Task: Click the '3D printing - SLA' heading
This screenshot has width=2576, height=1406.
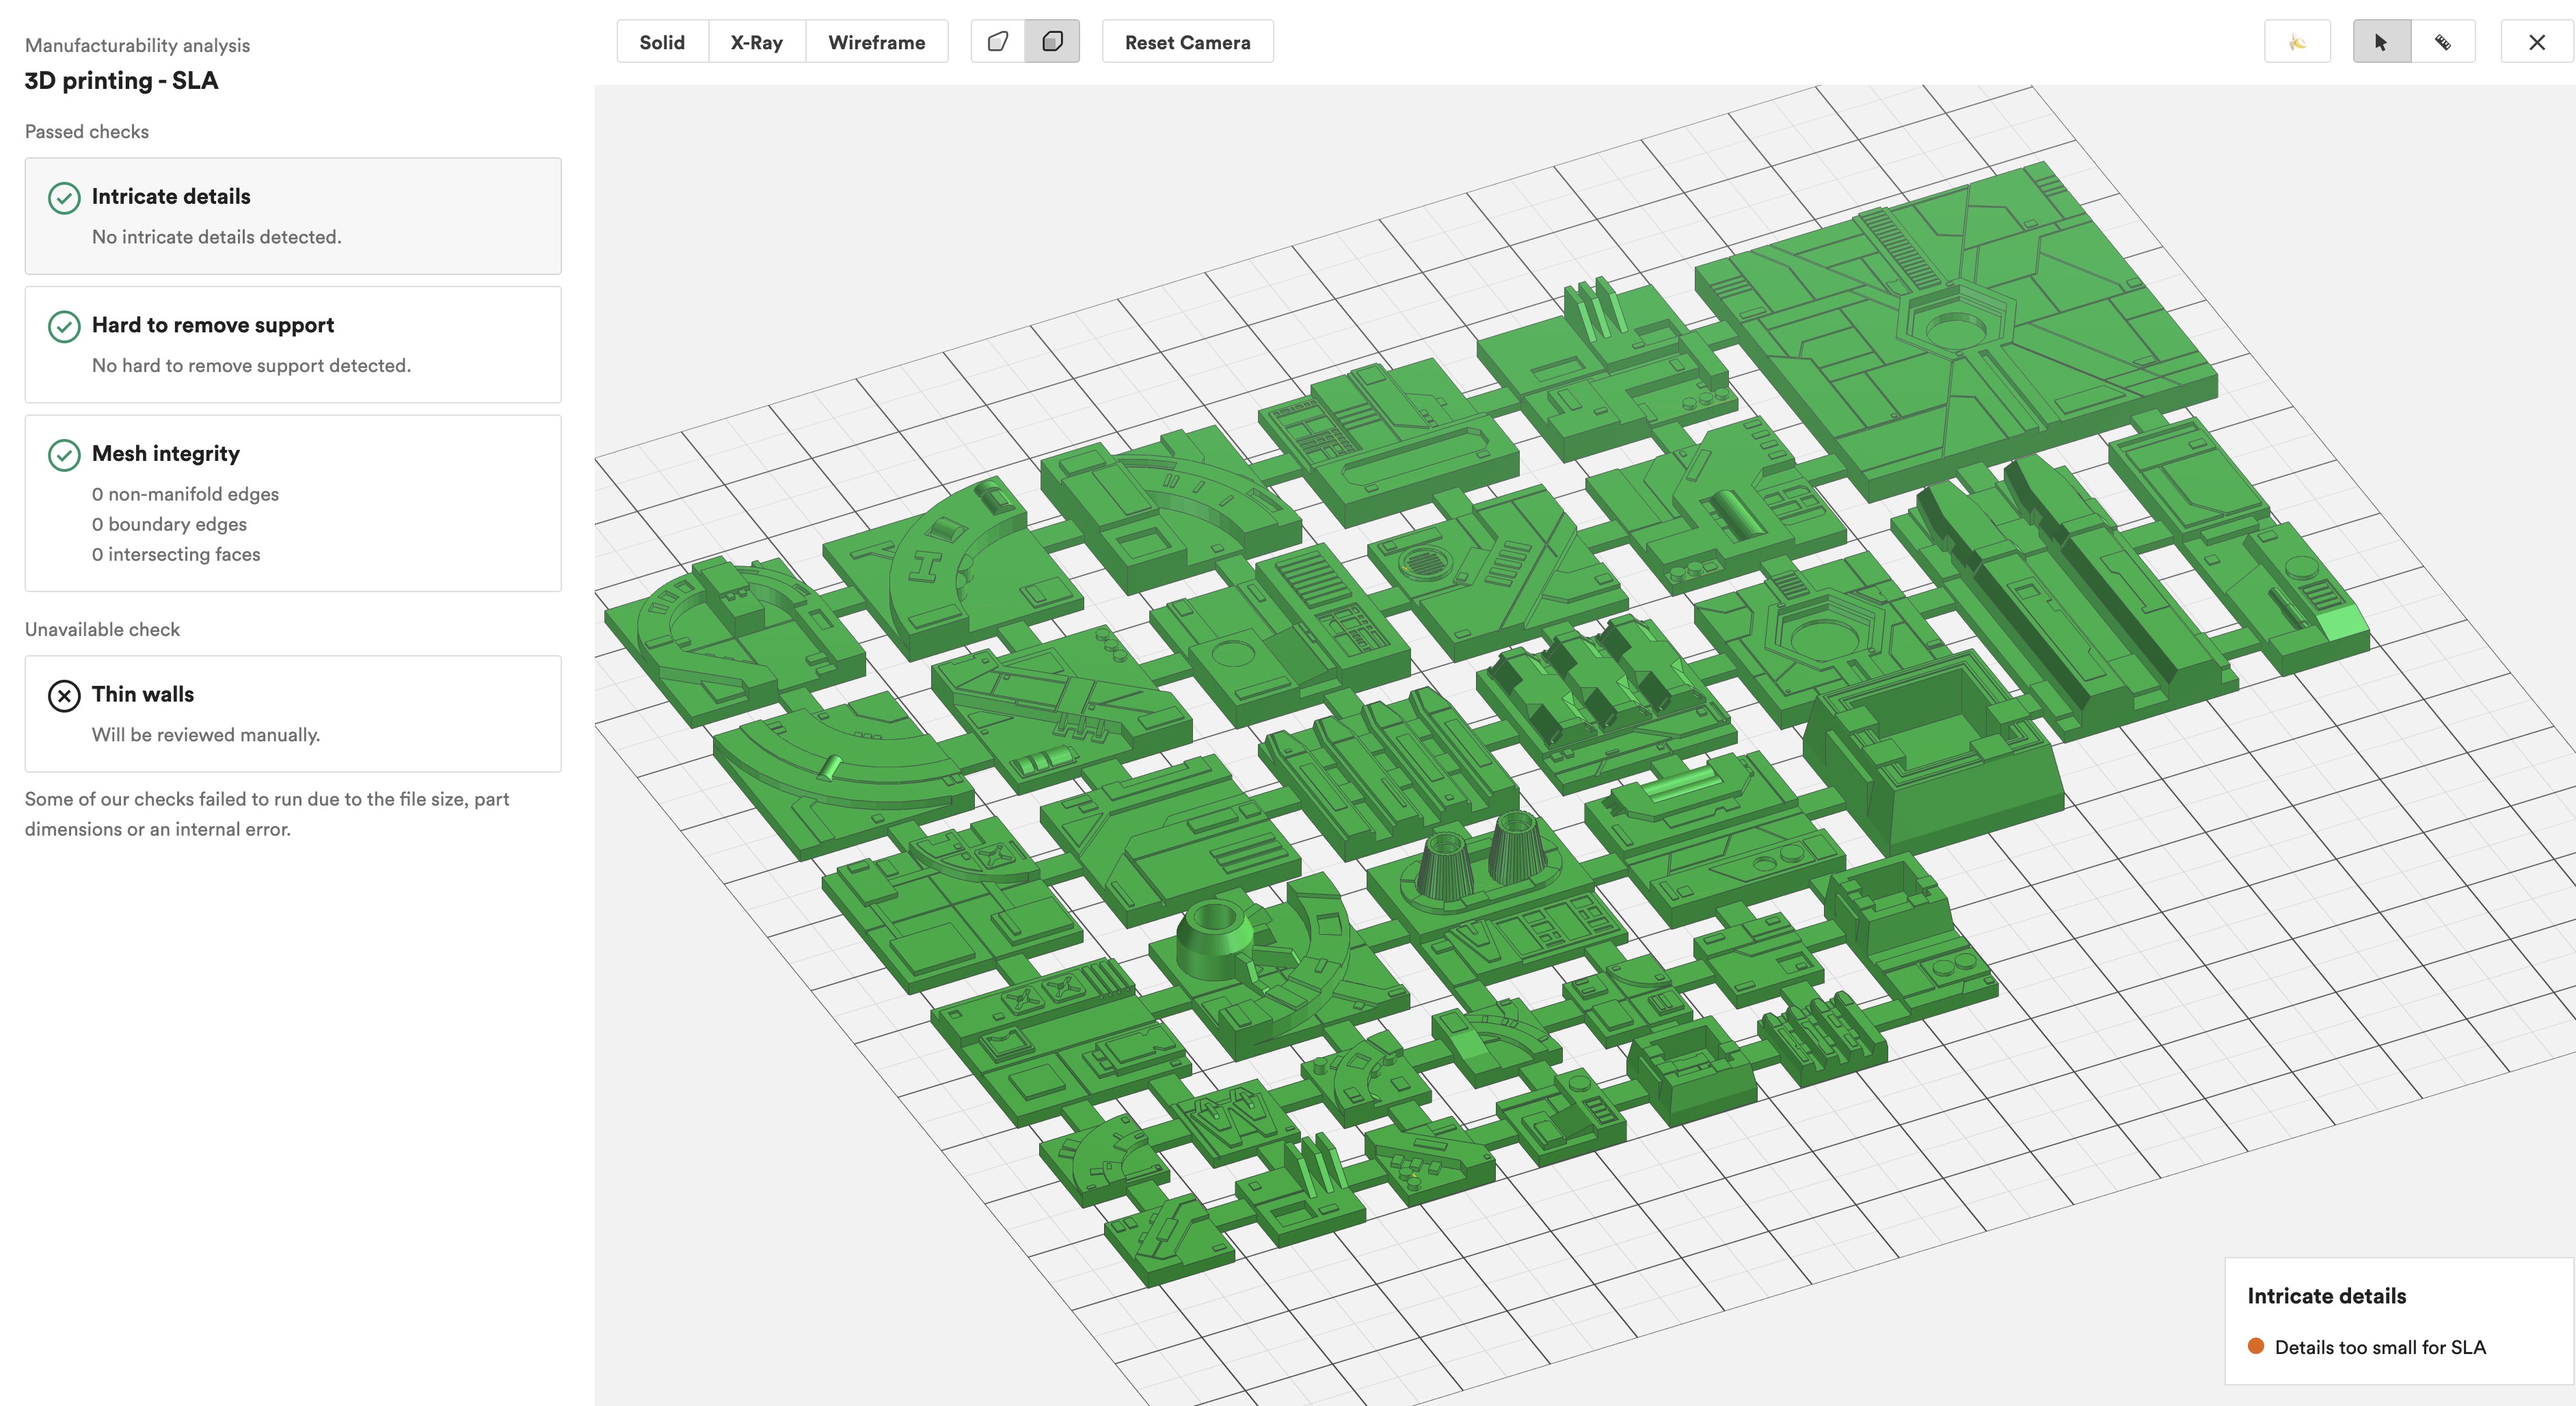Action: pyautogui.click(x=121, y=80)
